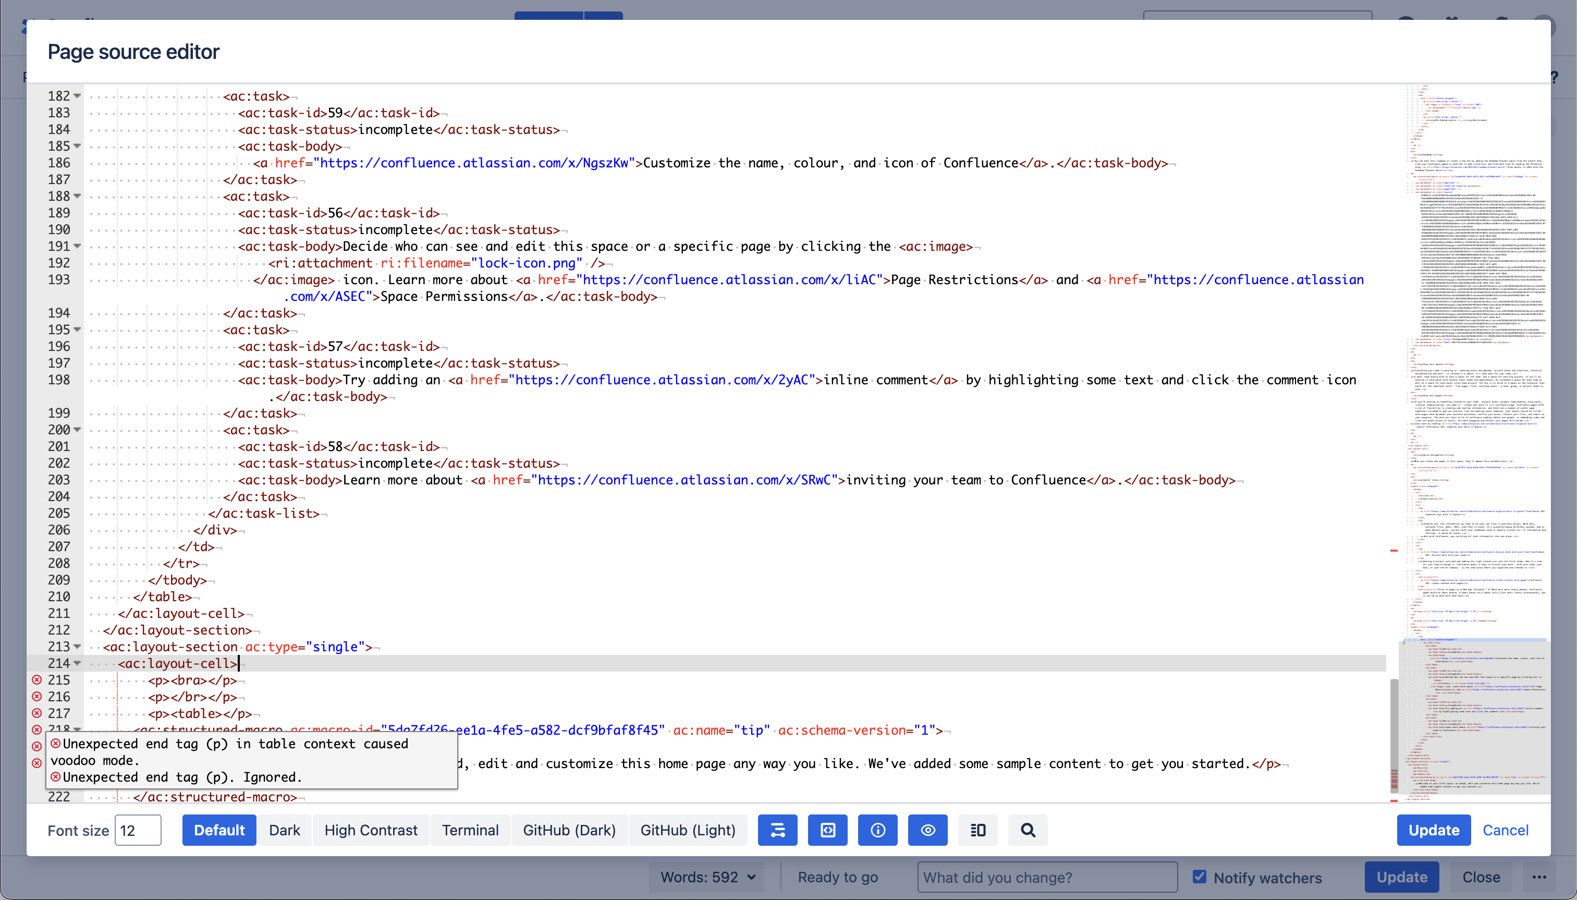This screenshot has width=1577, height=900.
Task: Click the code minimap viewport slider
Action: pos(1474,715)
